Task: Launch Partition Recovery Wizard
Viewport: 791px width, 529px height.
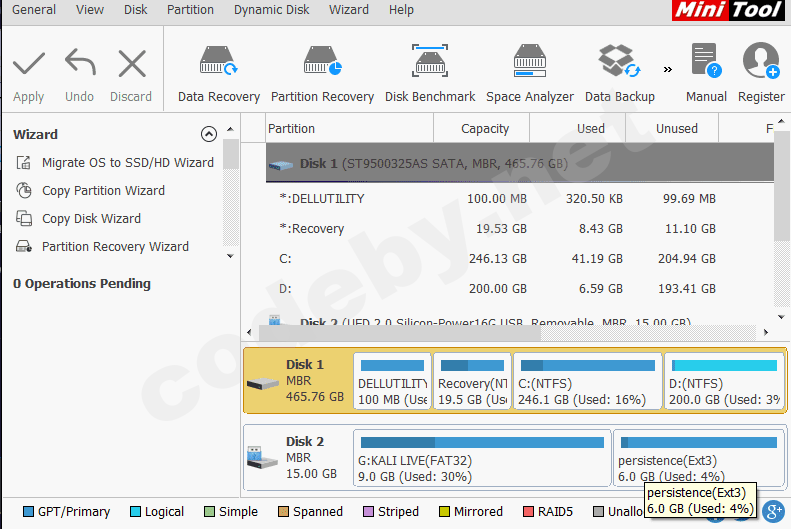Action: point(102,247)
